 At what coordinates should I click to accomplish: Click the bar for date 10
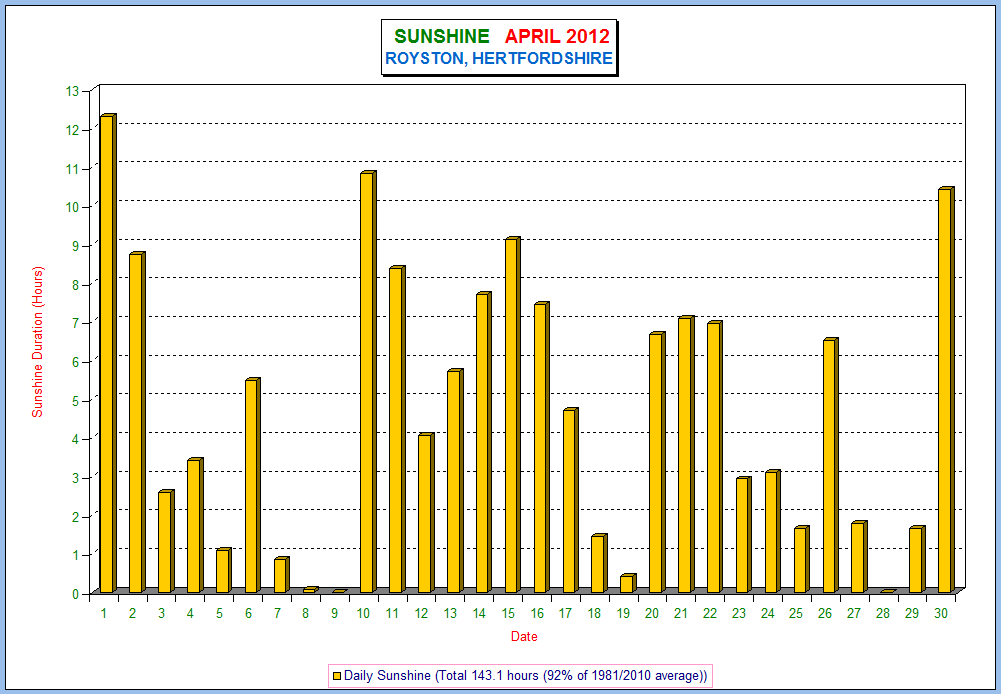click(x=368, y=382)
